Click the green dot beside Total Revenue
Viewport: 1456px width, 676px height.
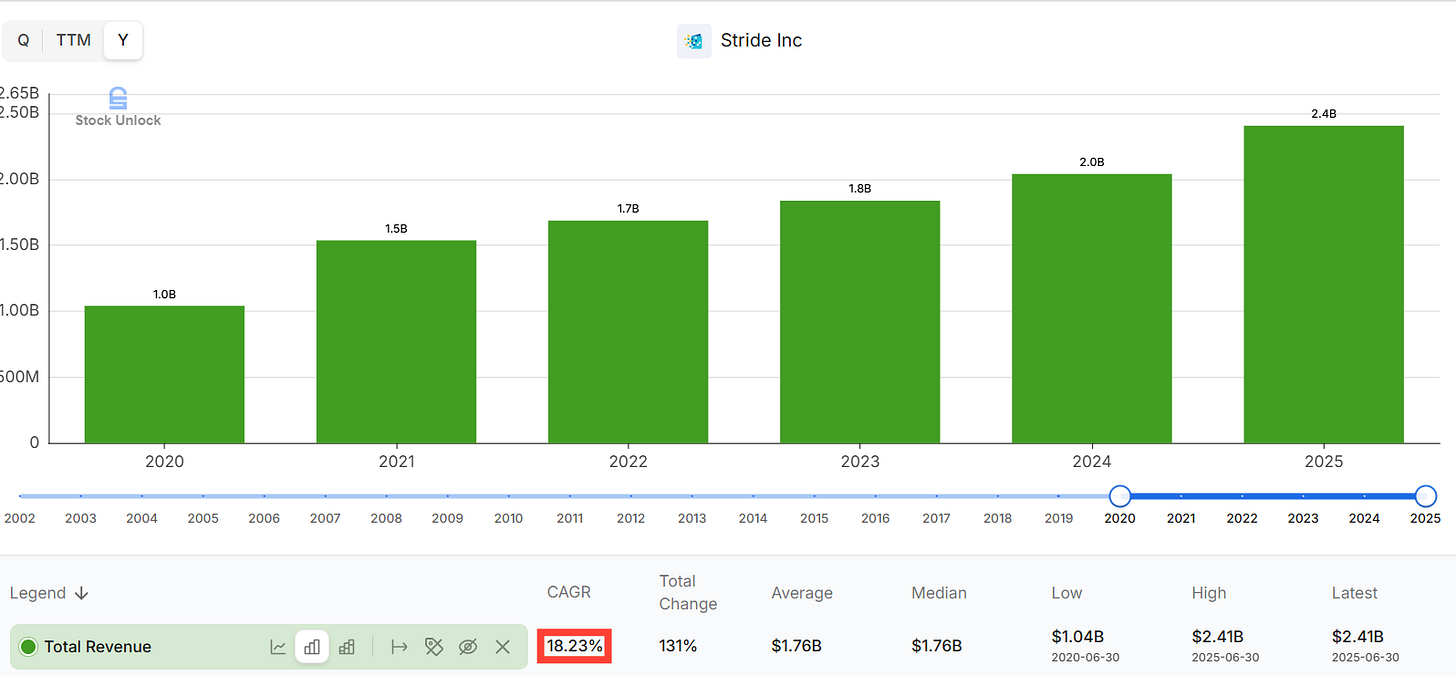28,647
